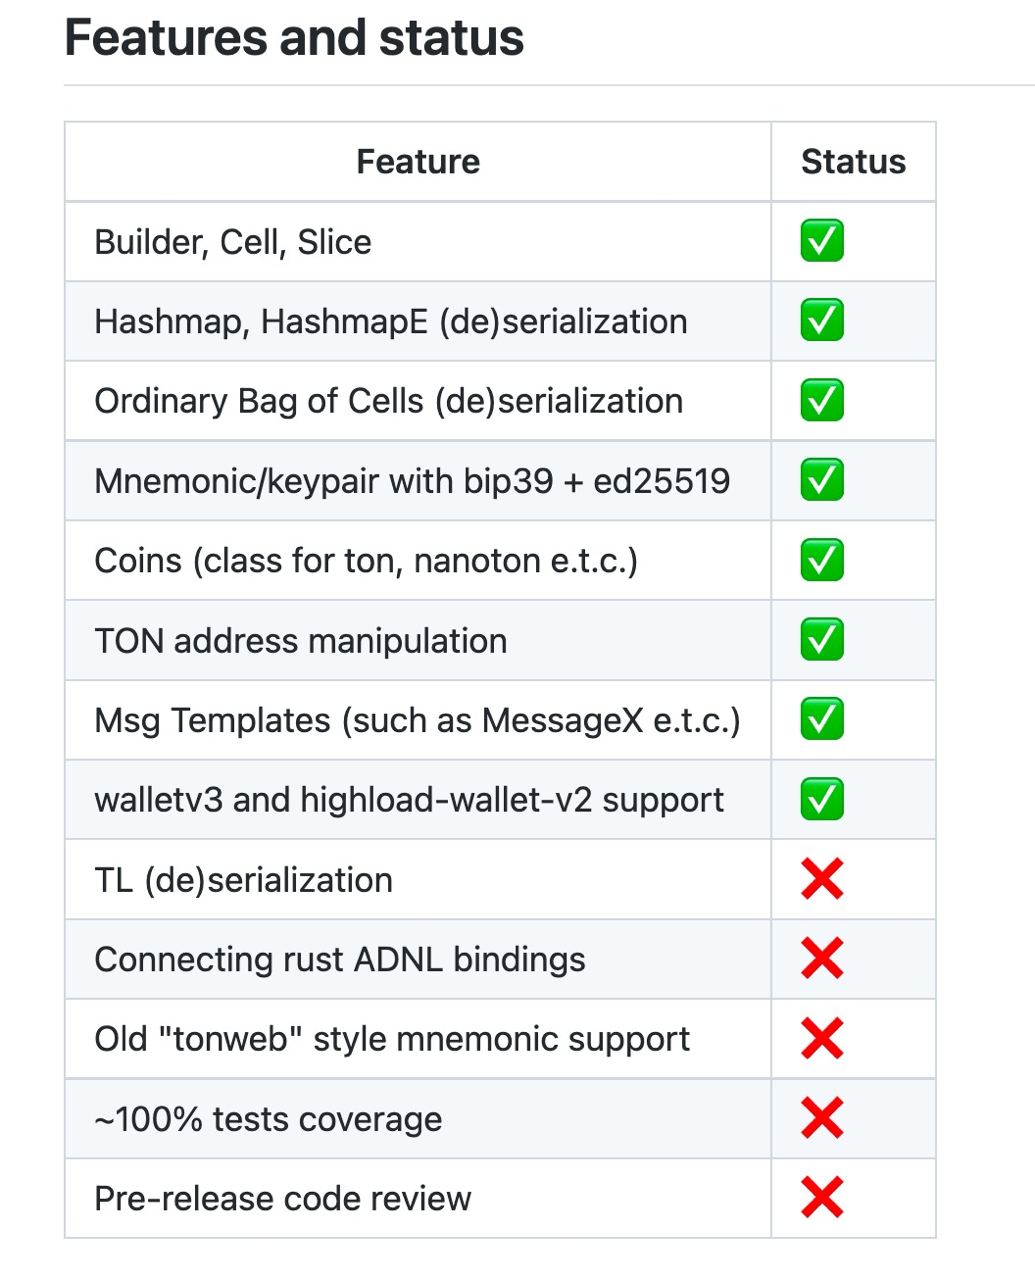Click the checkmark beside Hashmap, HashmapE (de)serialization
1035x1280 pixels.
[822, 321]
